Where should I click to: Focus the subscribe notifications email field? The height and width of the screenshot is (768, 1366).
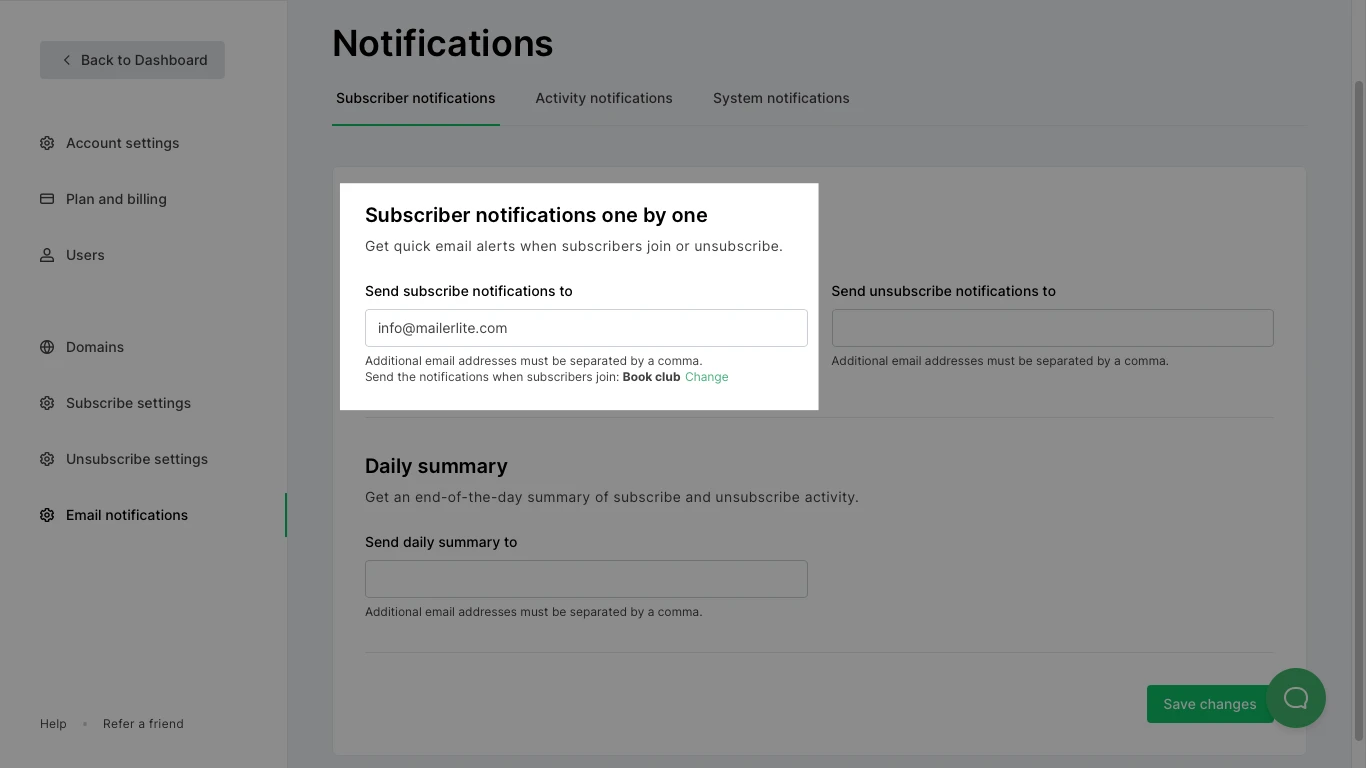point(586,328)
